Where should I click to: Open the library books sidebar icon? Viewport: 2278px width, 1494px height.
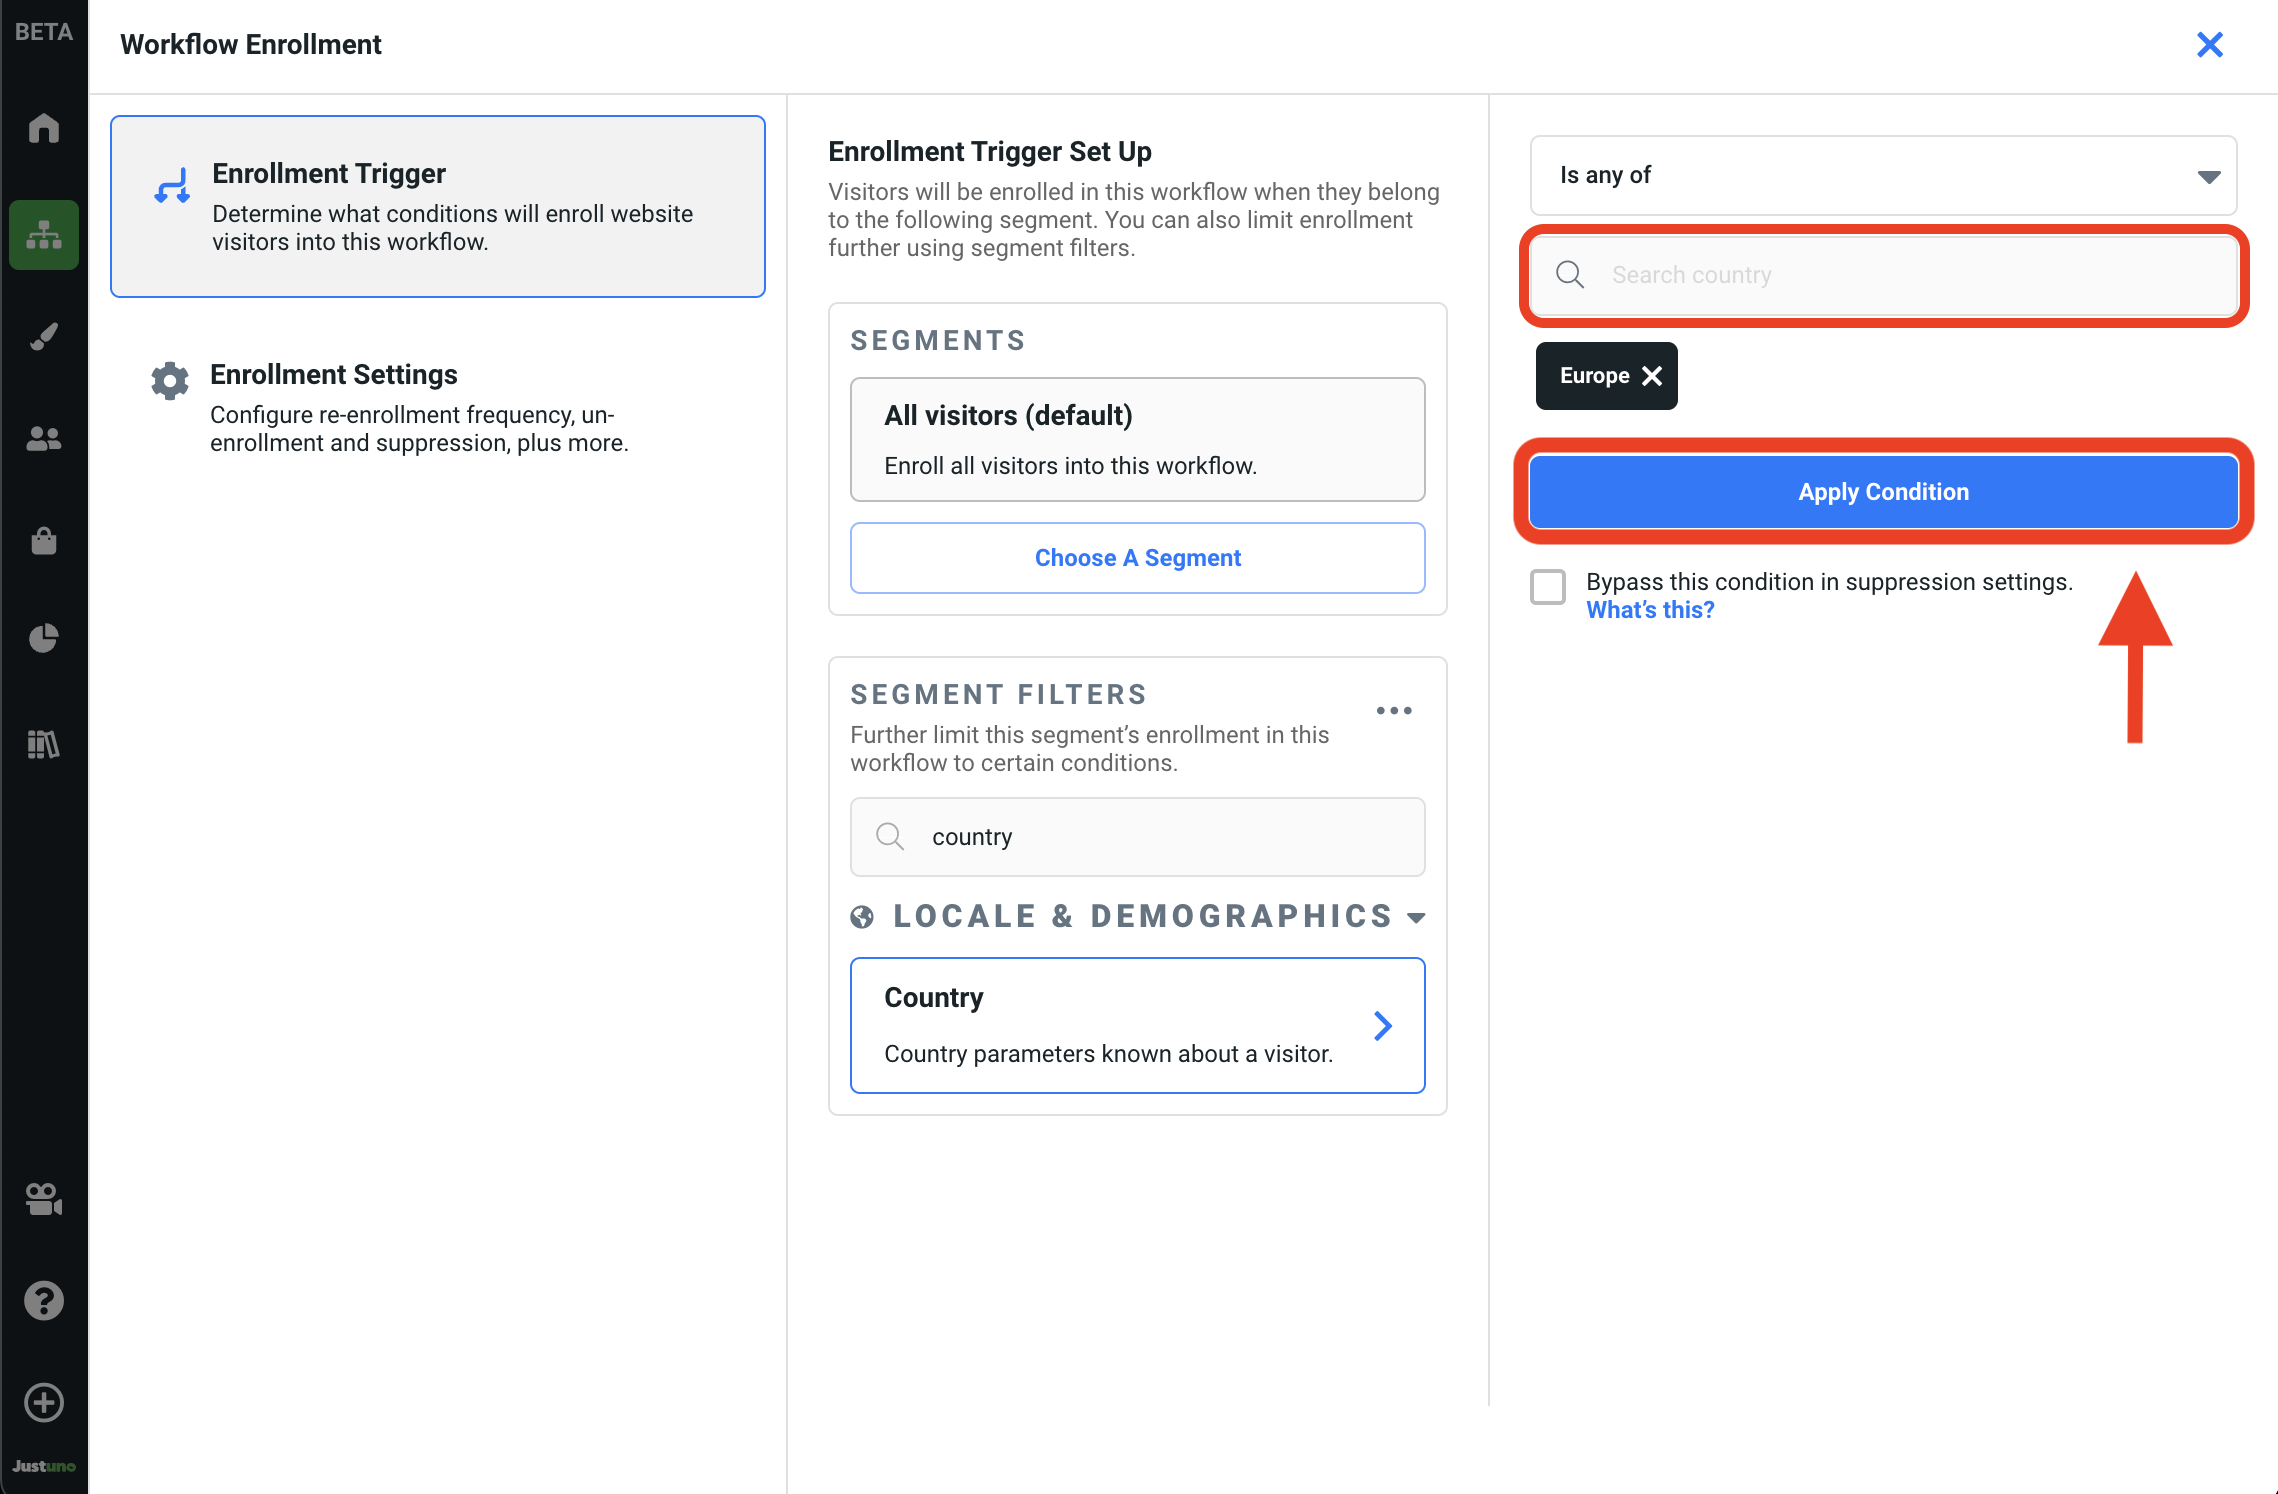(44, 744)
